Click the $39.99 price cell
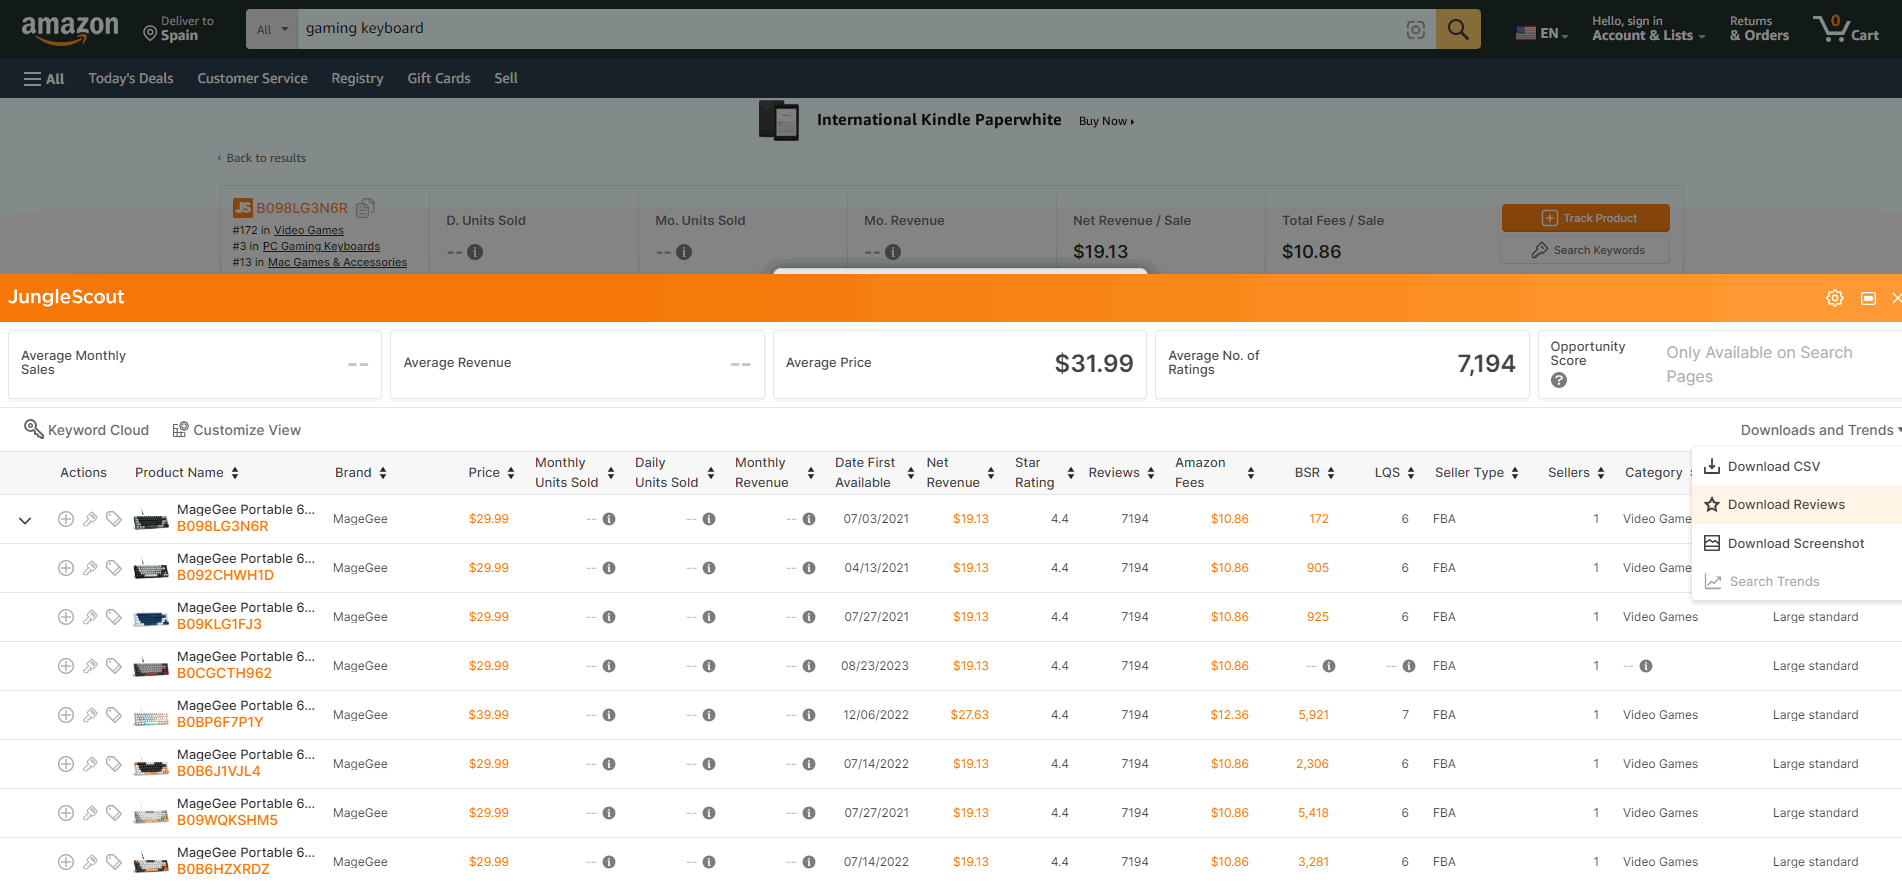Image resolution: width=1902 pixels, height=886 pixels. click(488, 715)
